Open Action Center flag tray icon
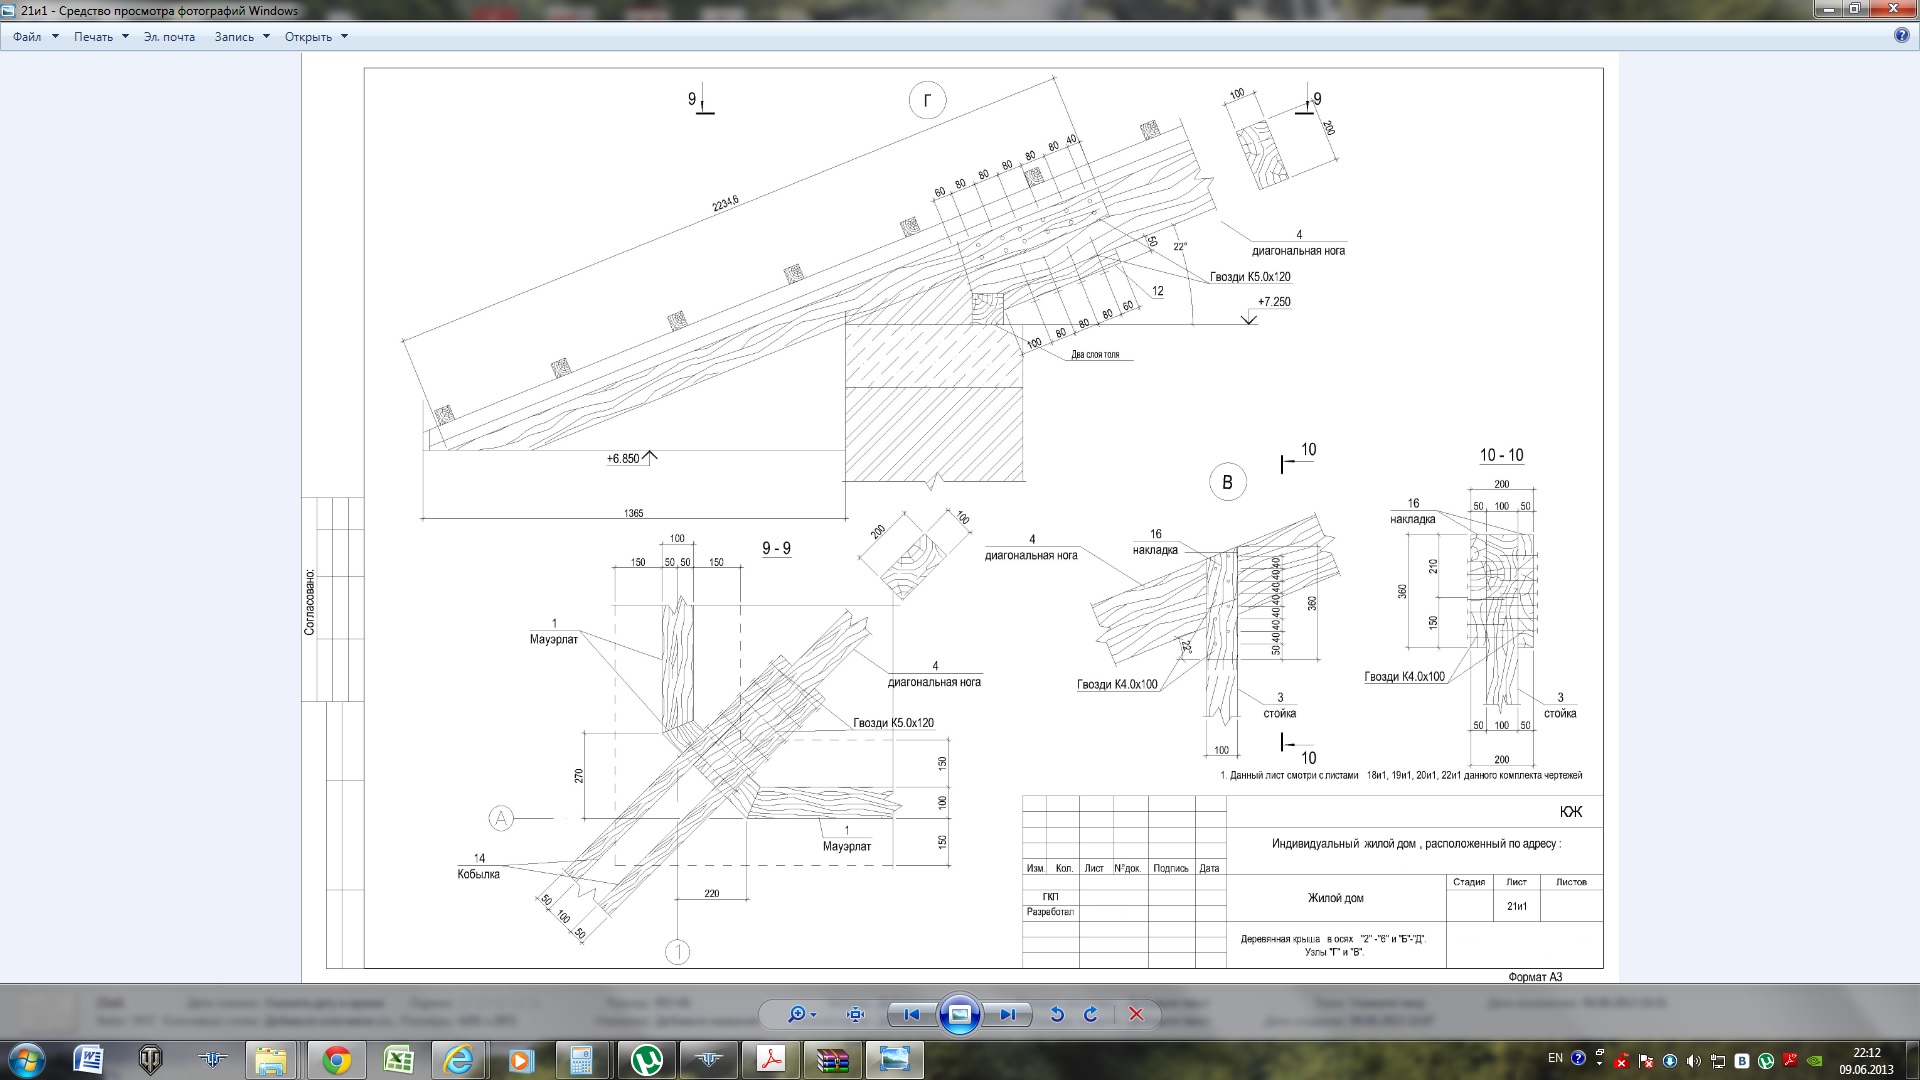This screenshot has height=1080, width=1920. click(x=1645, y=1061)
